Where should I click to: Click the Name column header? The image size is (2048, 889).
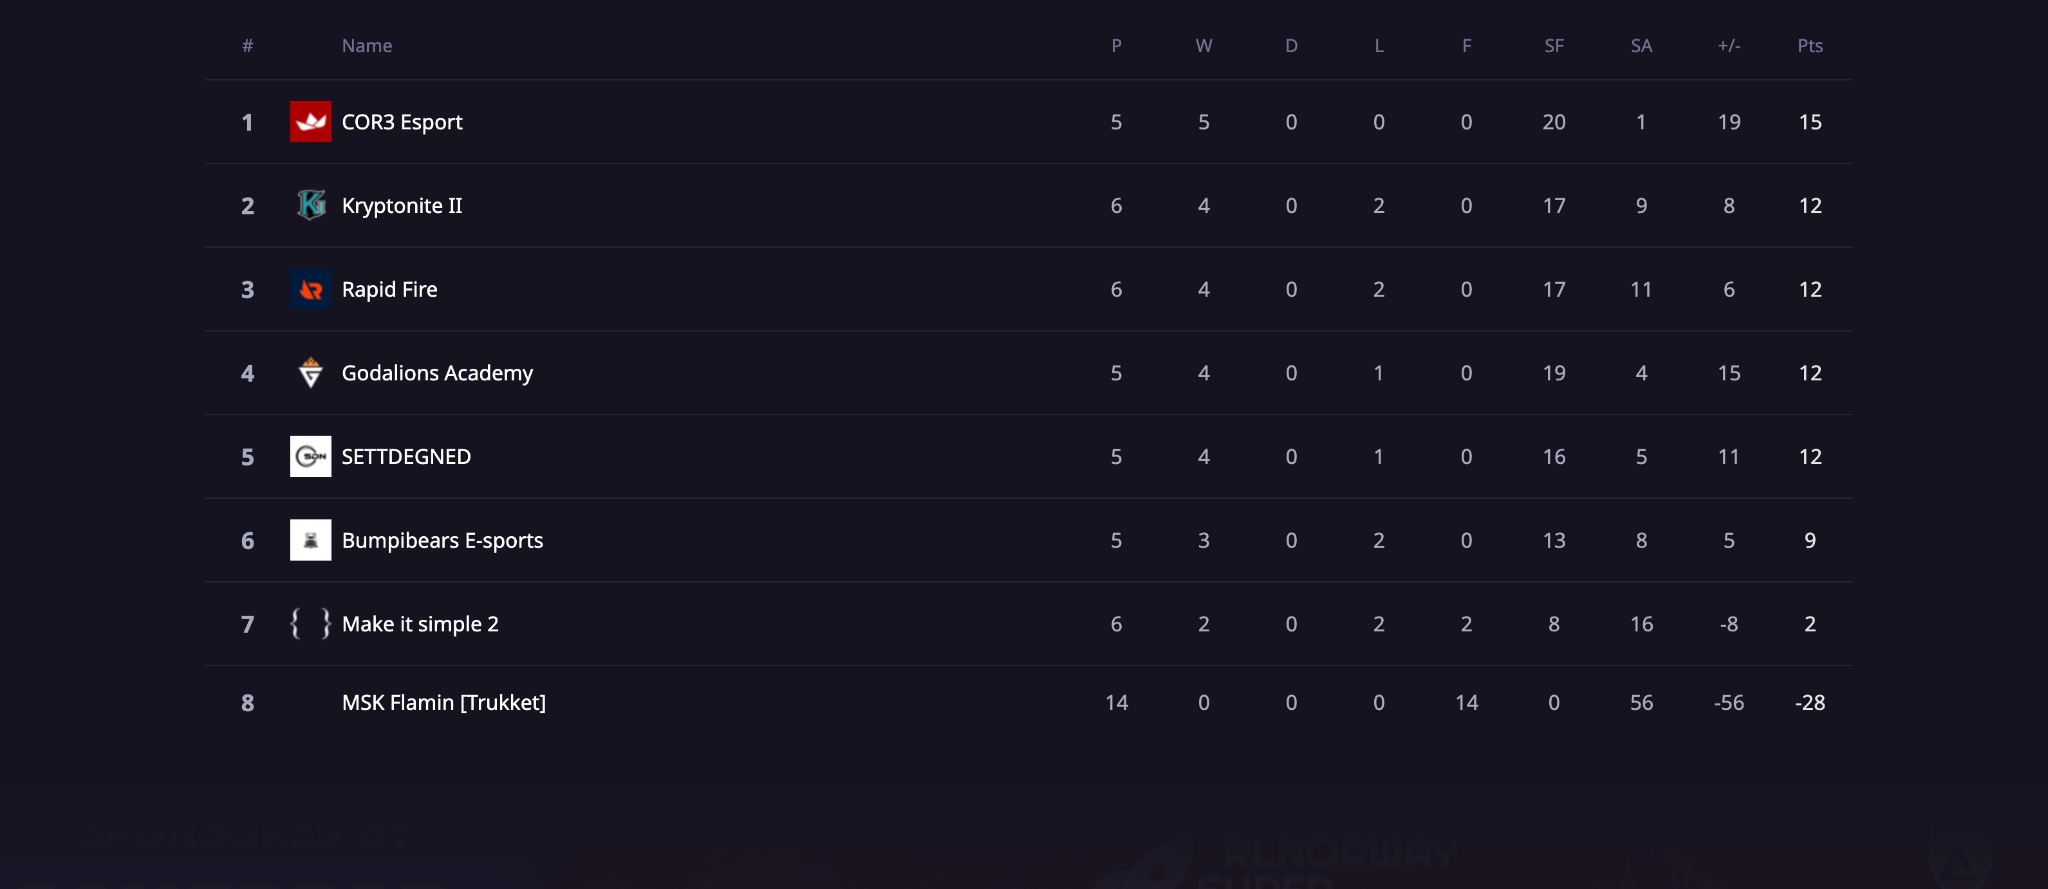pyautogui.click(x=367, y=46)
